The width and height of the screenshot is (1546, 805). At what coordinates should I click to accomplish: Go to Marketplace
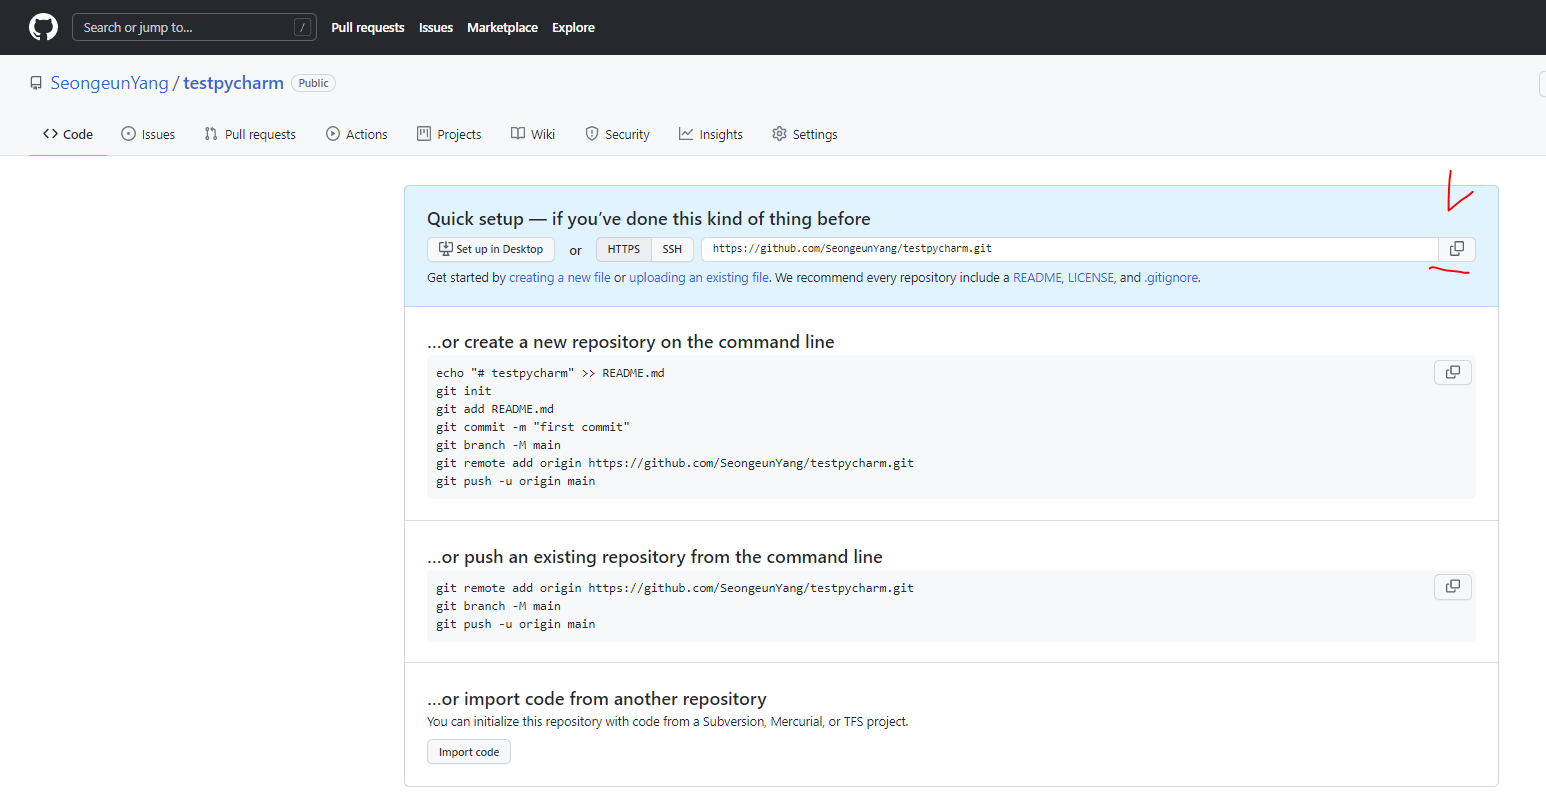click(502, 27)
